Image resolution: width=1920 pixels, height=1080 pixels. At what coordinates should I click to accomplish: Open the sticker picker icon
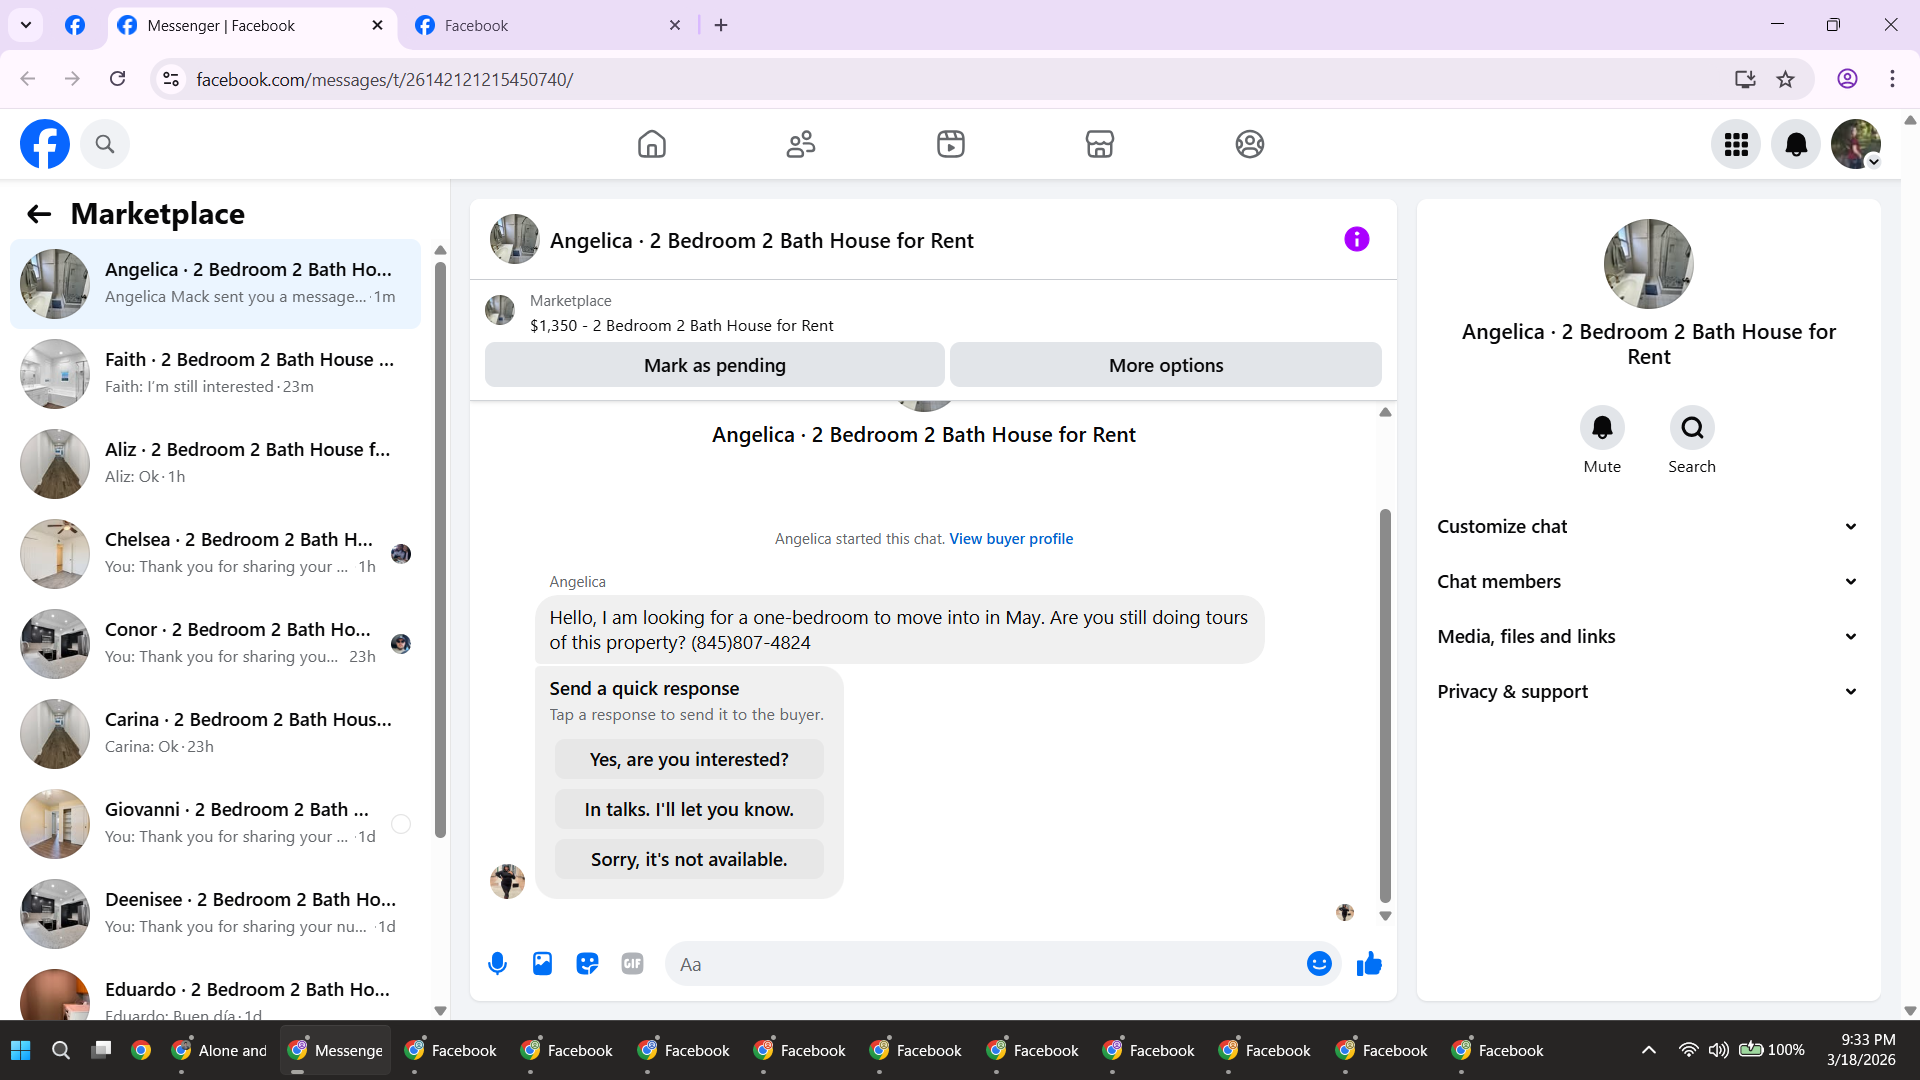point(587,964)
